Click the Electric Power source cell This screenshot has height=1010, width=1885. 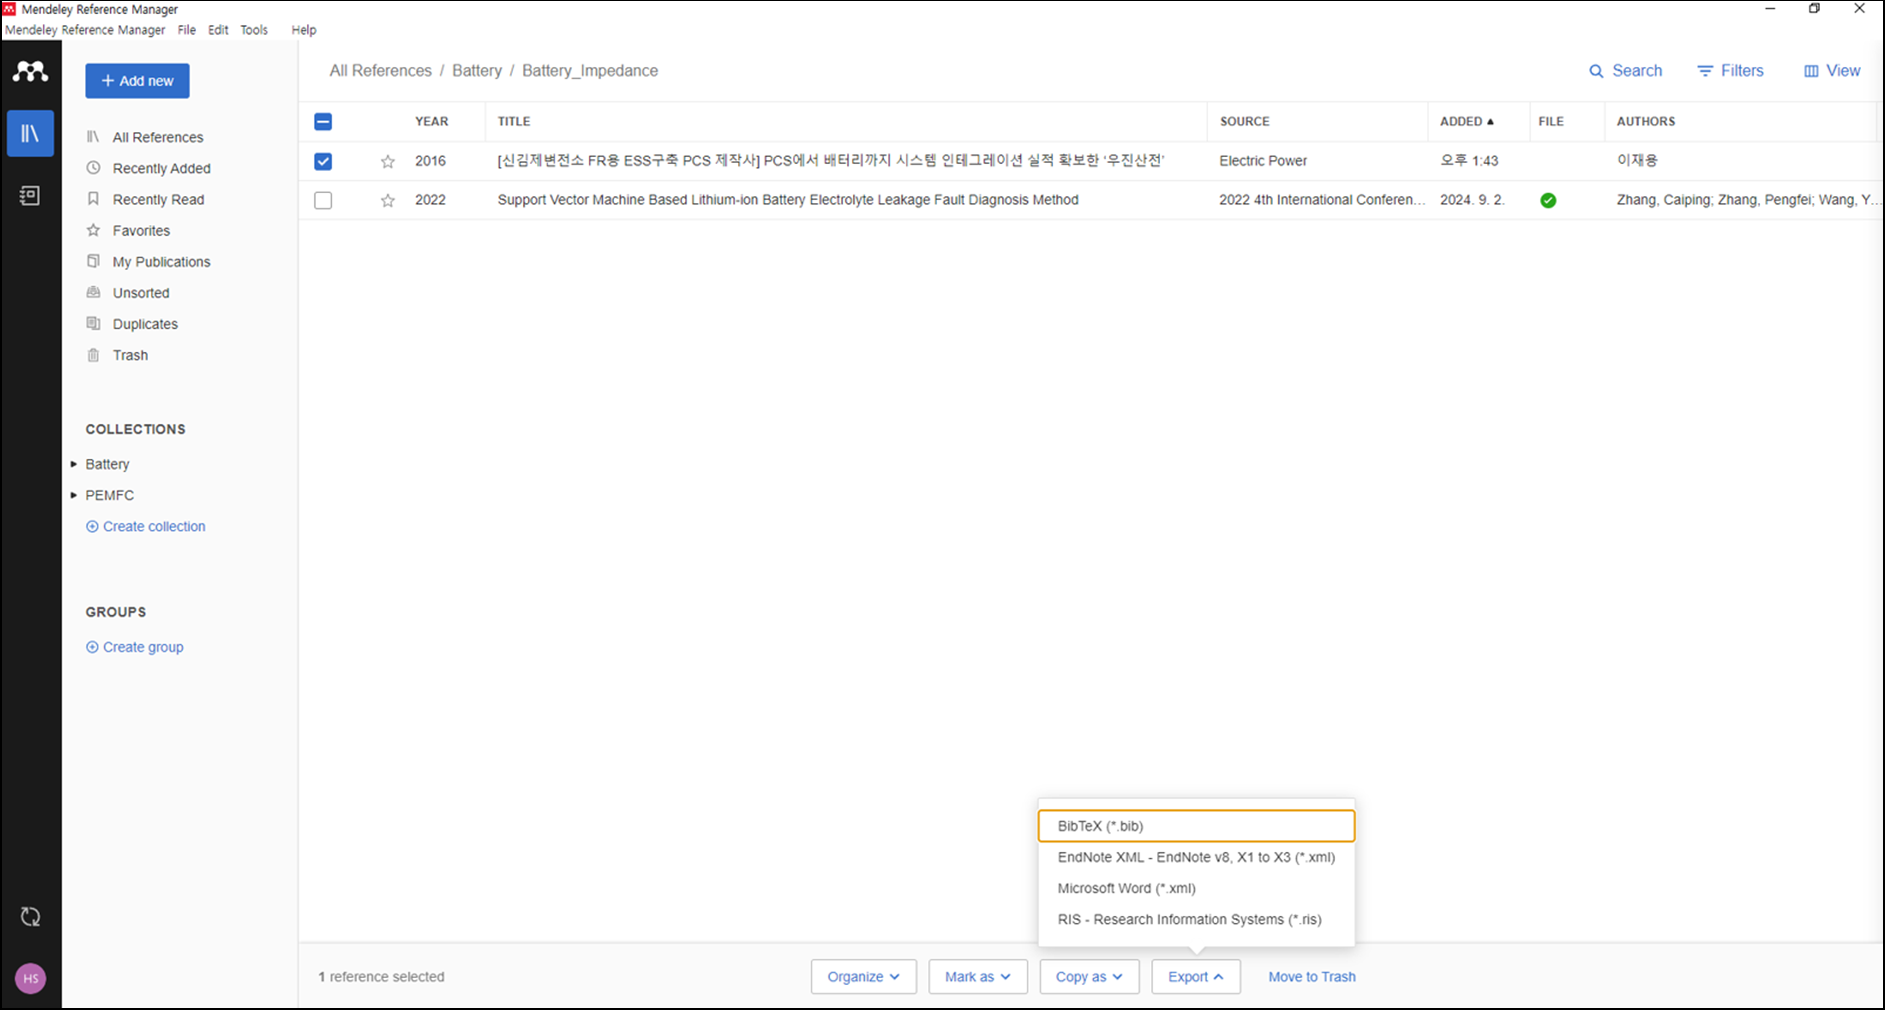(x=1263, y=161)
